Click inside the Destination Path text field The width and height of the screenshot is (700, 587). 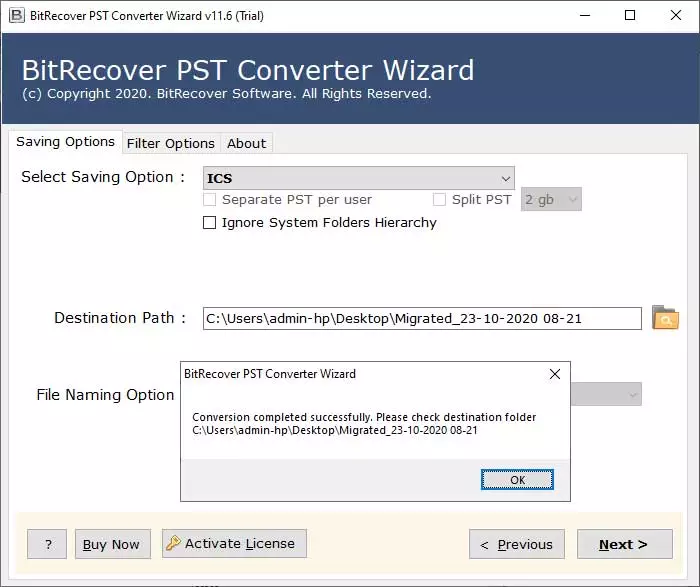[420, 319]
